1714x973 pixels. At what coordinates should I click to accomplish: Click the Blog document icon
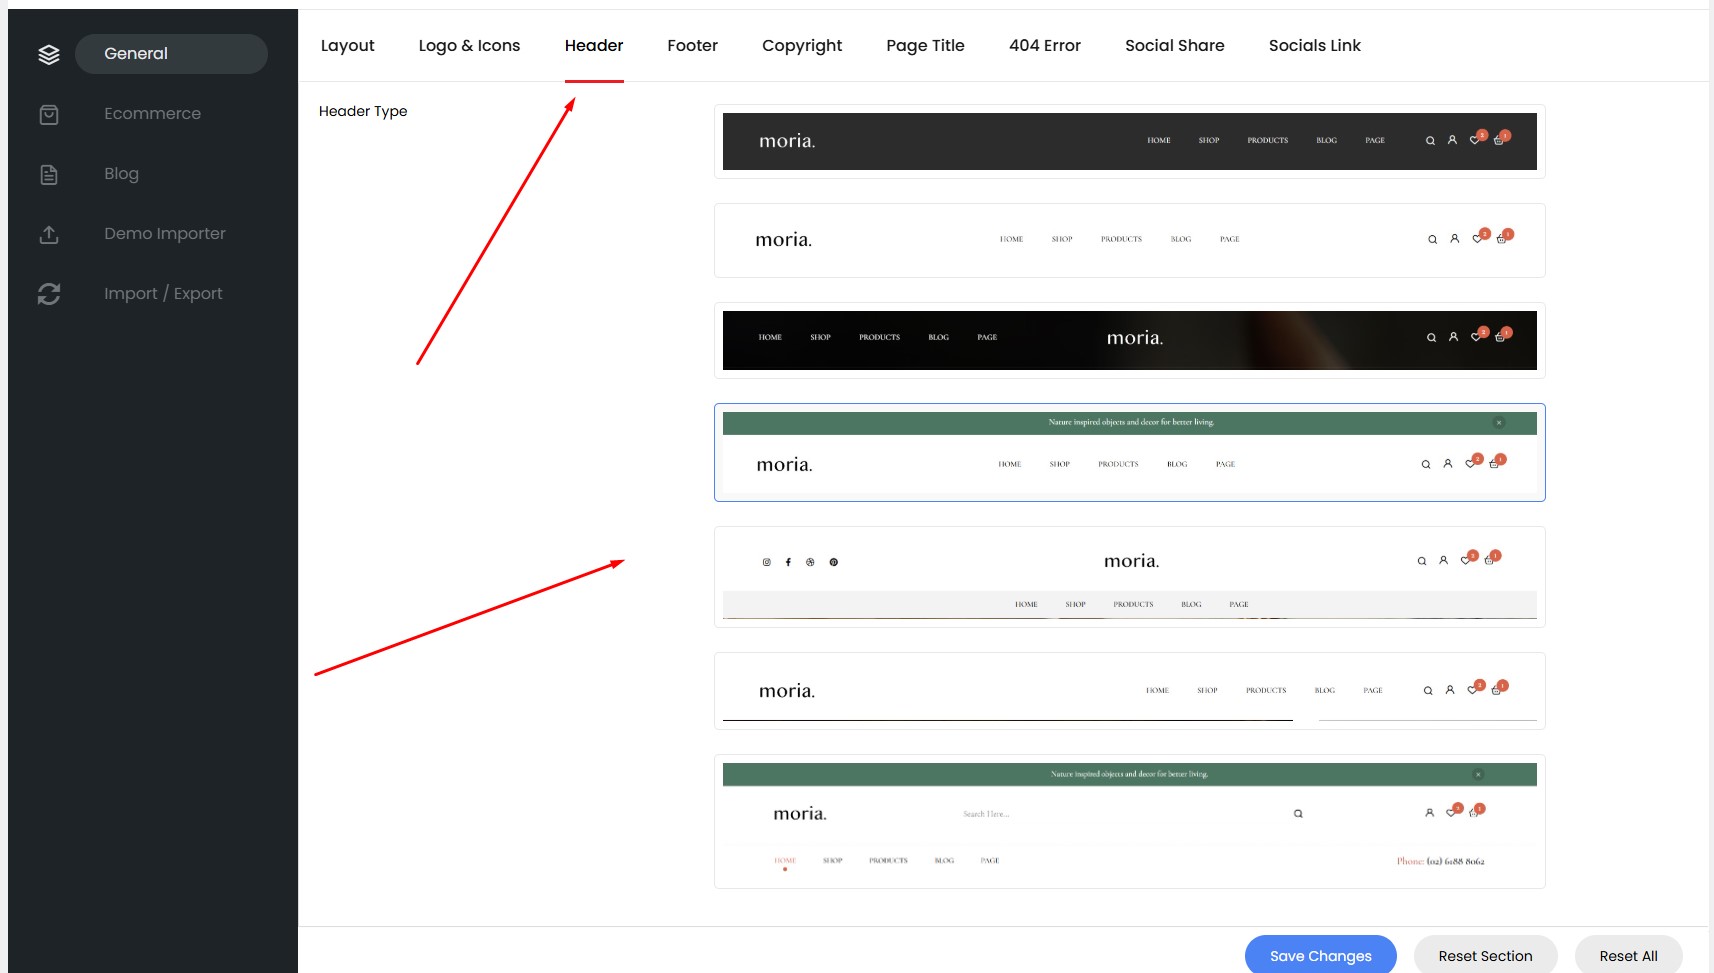click(x=49, y=174)
